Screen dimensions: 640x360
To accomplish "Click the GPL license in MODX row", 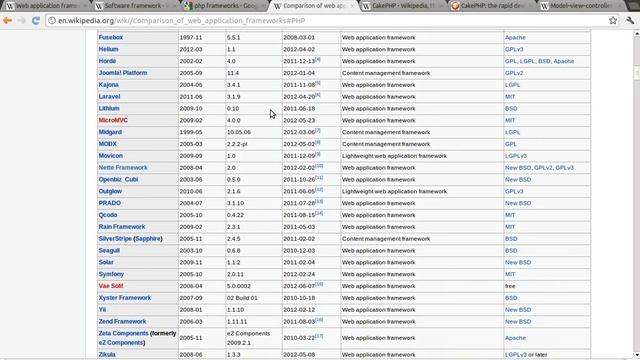I will point(511,144).
